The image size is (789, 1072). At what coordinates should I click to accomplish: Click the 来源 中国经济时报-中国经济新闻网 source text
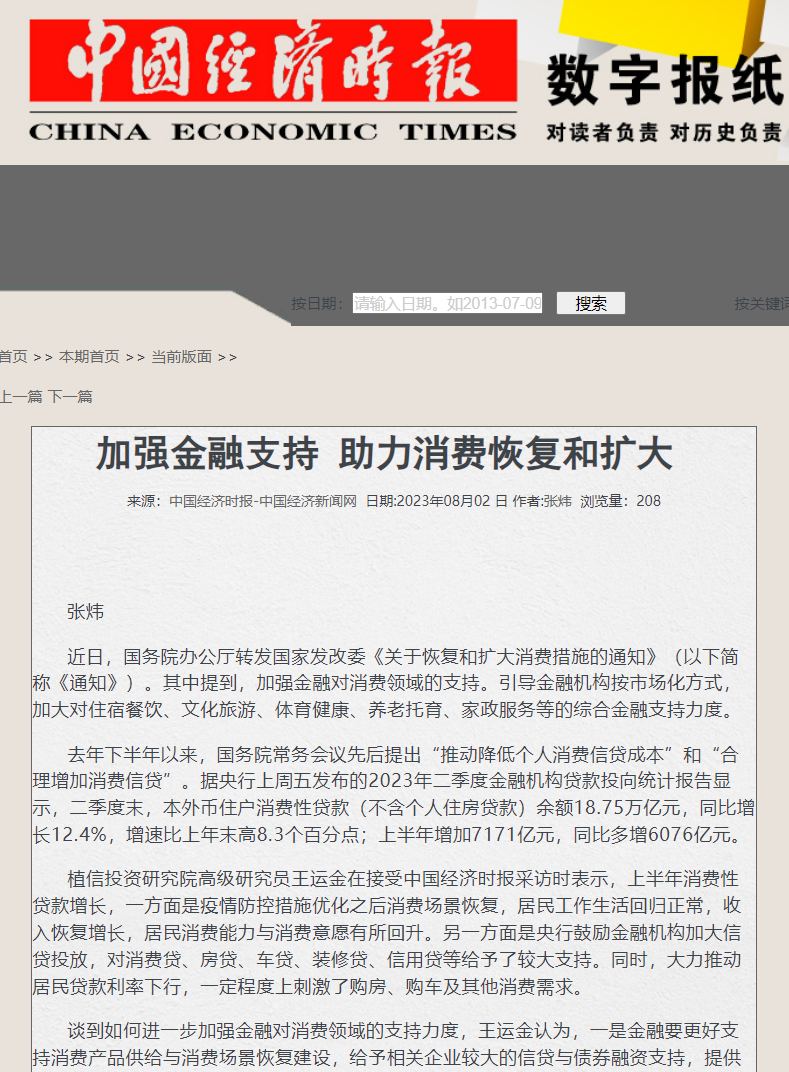click(242, 501)
